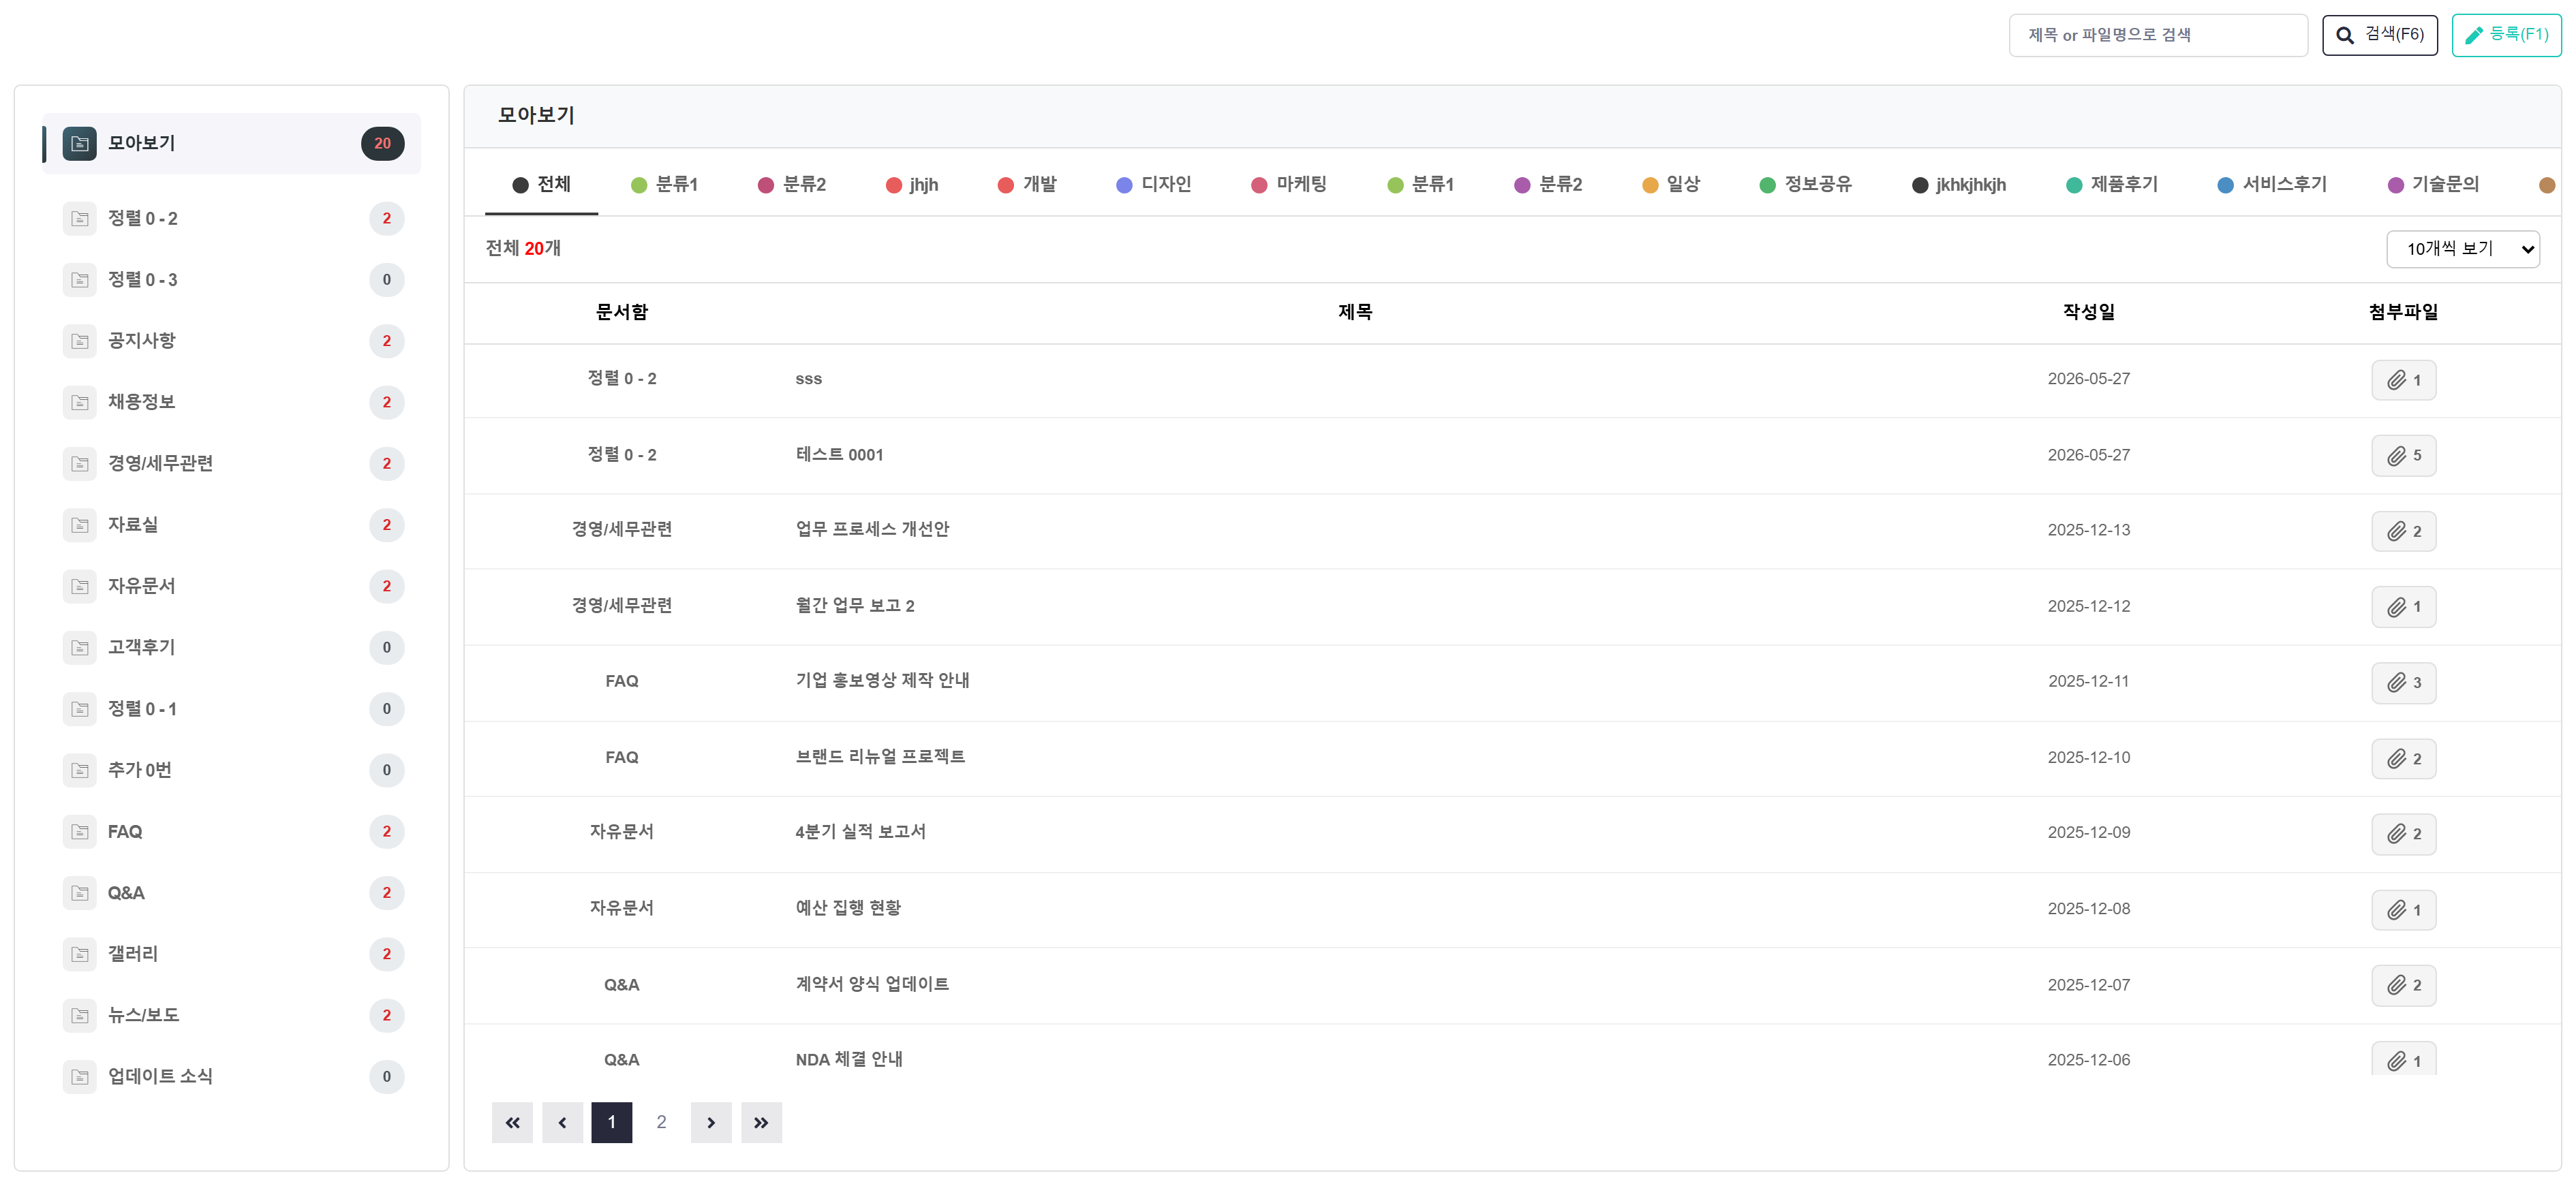Open the 10개씩 보기 page size dropdown
This screenshot has height=1184, width=2576.
point(2462,249)
